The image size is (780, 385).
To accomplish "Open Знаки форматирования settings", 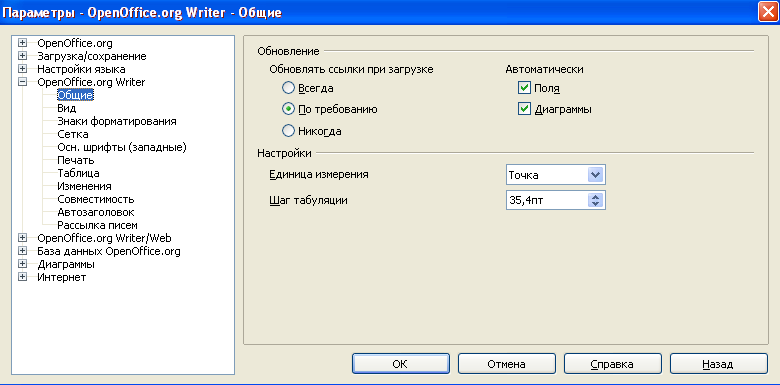I will coord(117,121).
